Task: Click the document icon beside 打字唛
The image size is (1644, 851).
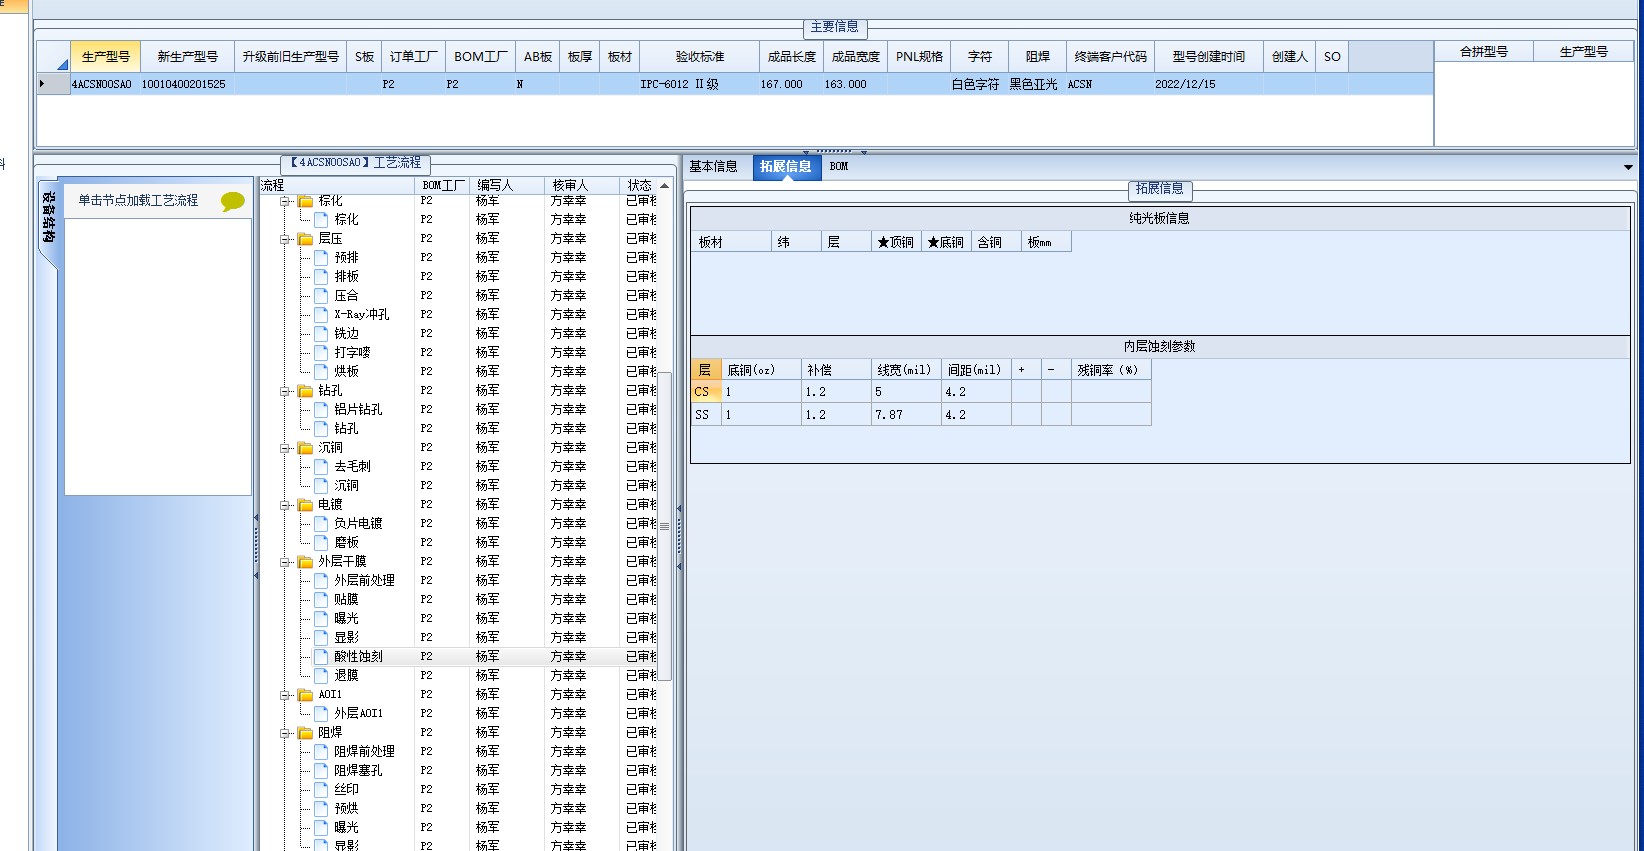Action: (321, 352)
